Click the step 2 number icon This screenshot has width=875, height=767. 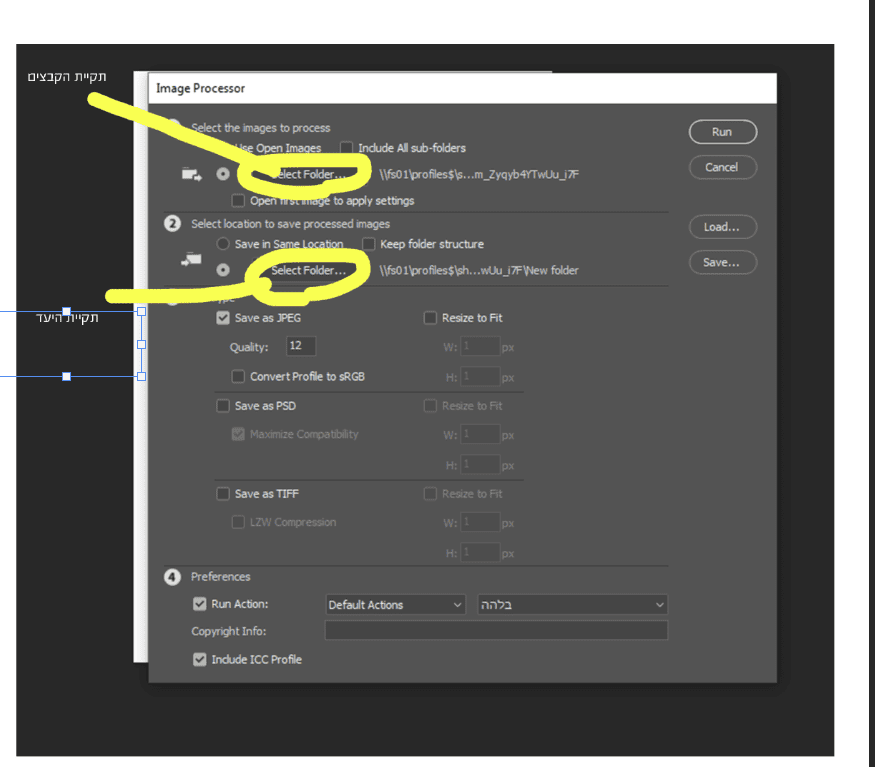tap(172, 224)
